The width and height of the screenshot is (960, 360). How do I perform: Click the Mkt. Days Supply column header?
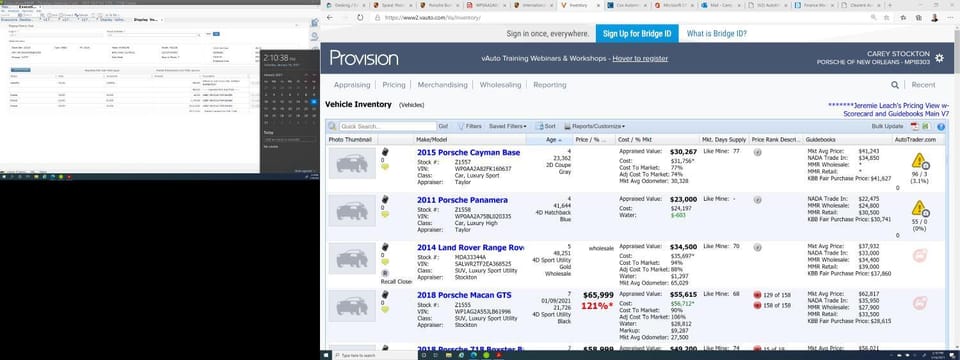tap(724, 140)
